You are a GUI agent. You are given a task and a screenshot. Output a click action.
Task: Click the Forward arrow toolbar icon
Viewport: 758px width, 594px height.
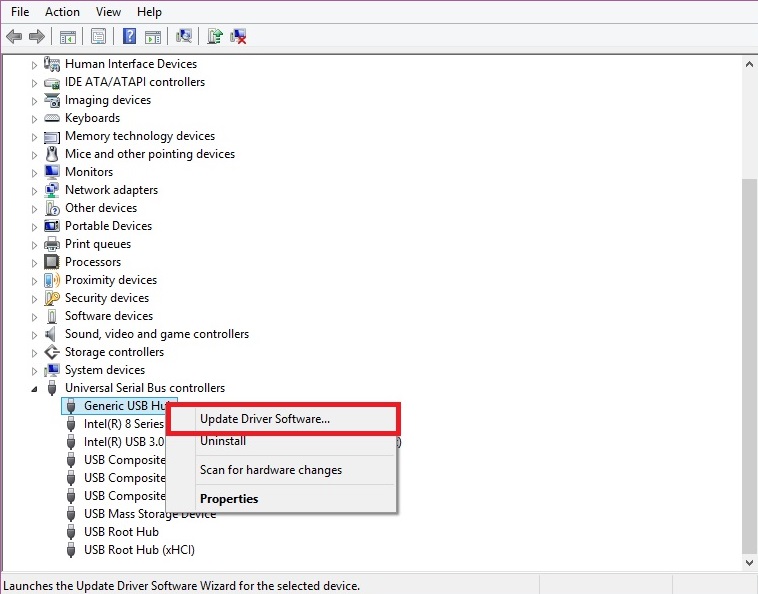(x=37, y=36)
